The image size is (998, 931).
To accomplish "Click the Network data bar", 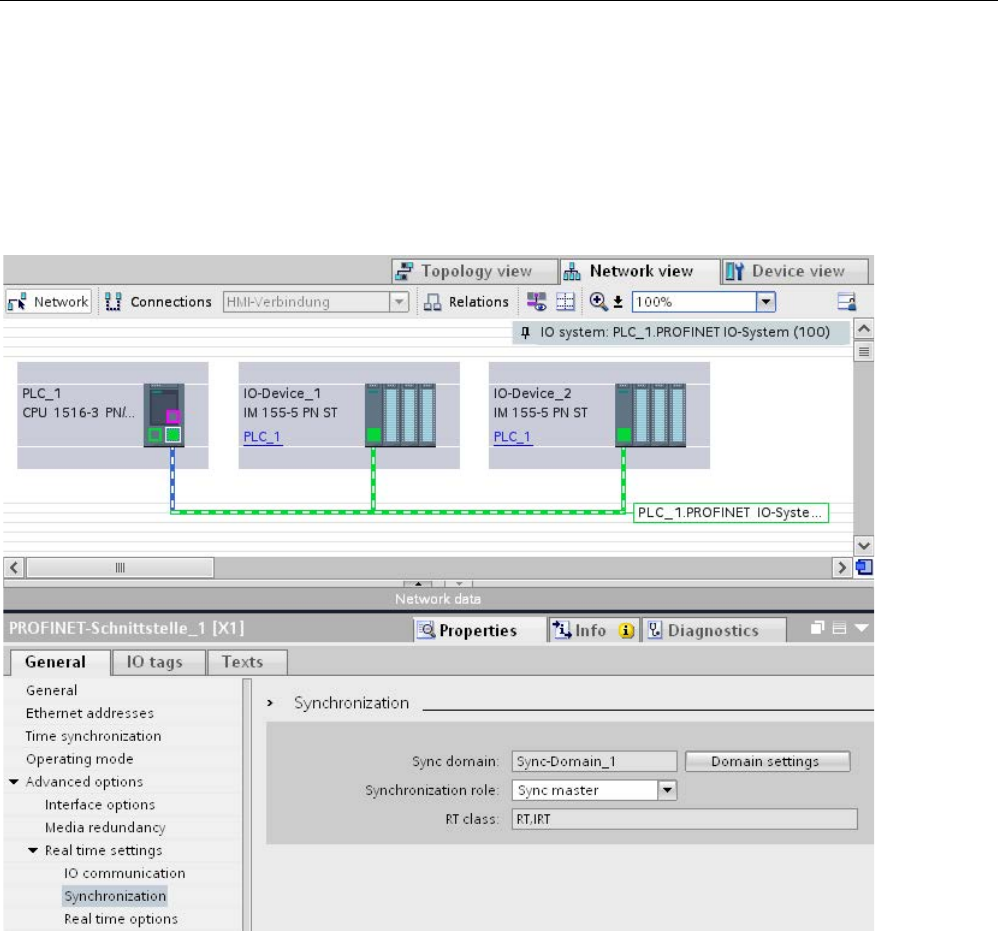I will pos(439,599).
